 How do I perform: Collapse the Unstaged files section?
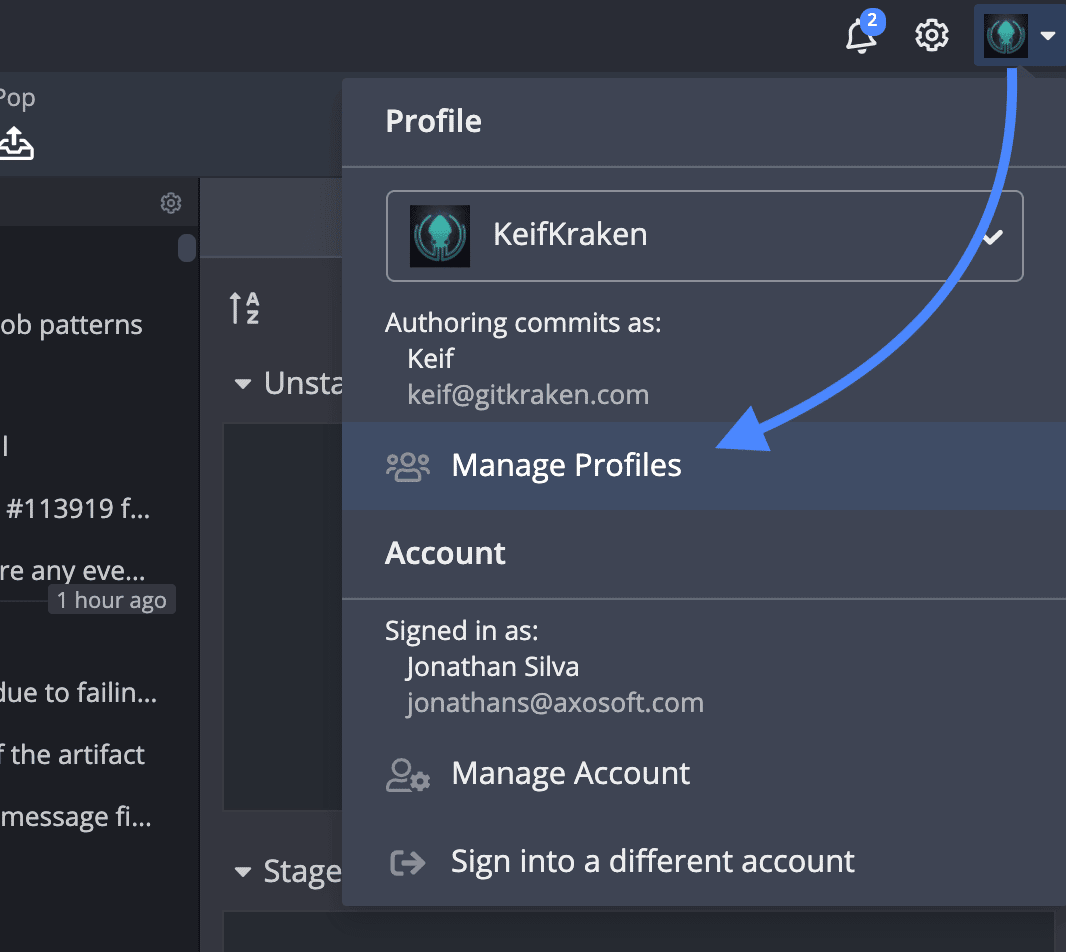(242, 384)
